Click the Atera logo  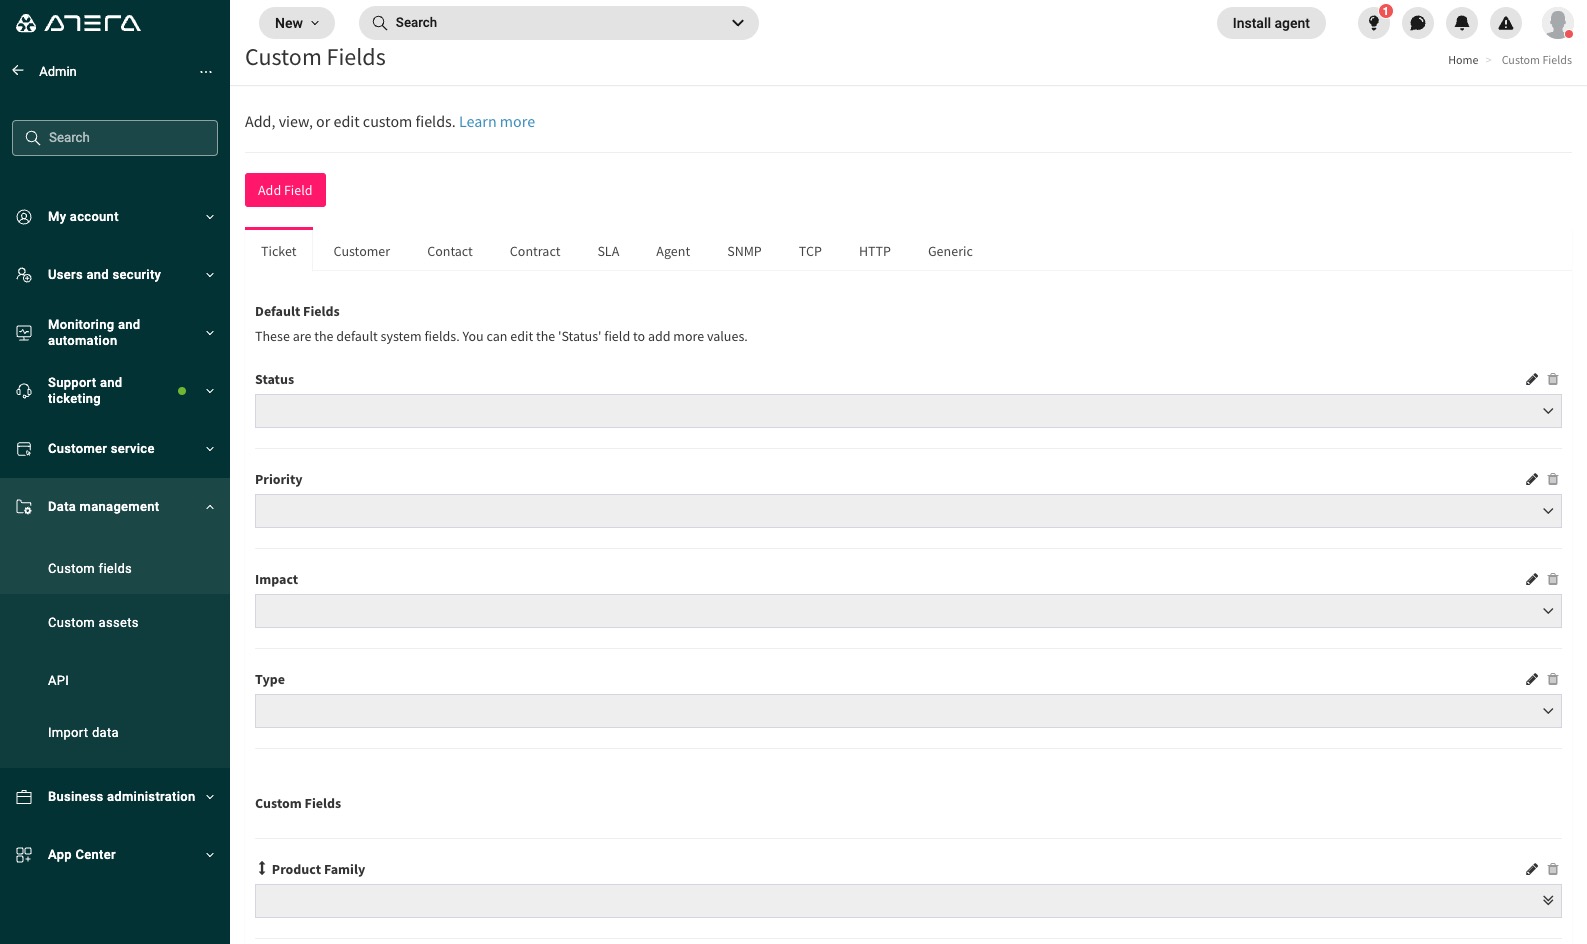pos(78,23)
